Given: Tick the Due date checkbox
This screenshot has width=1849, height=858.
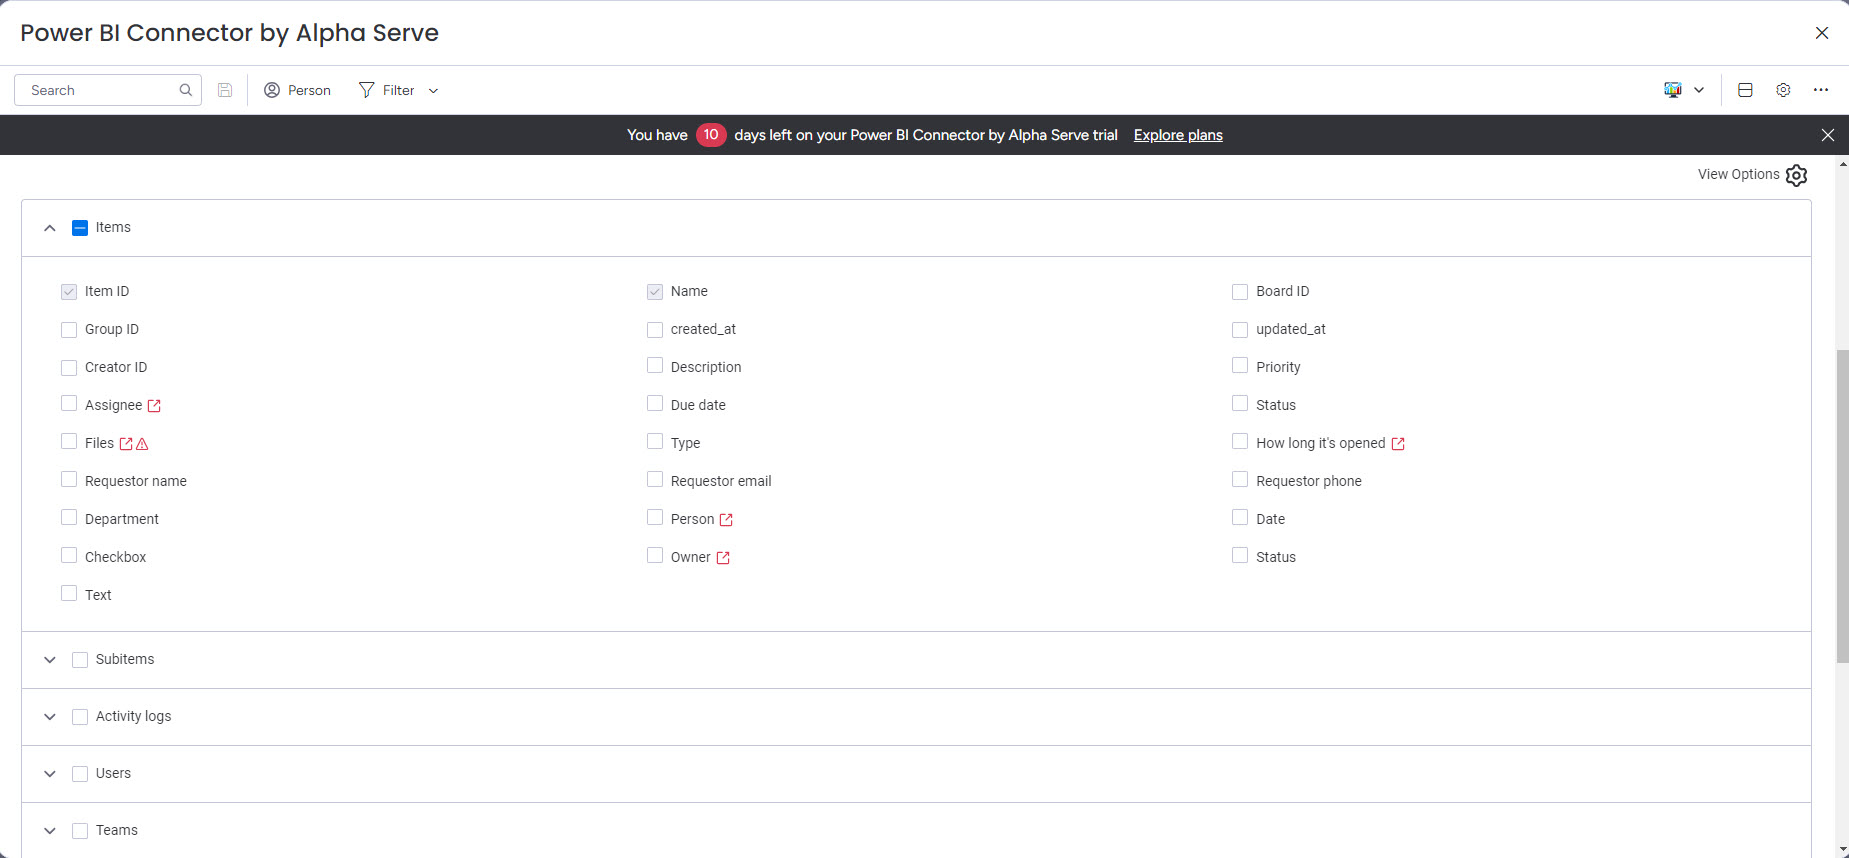Looking at the screenshot, I should (x=655, y=404).
